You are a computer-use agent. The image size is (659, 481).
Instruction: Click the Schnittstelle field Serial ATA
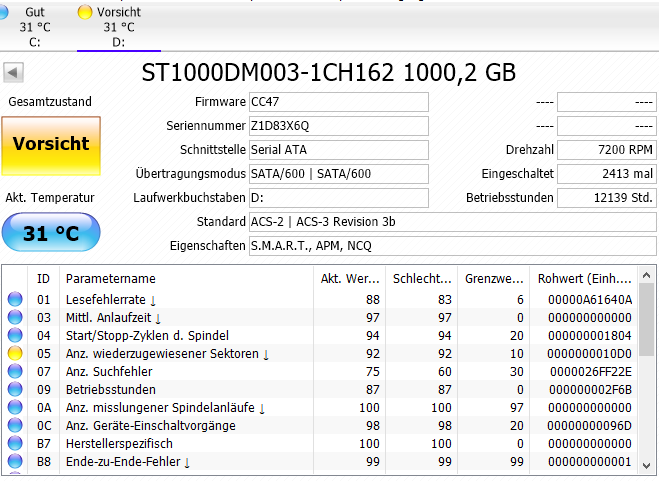point(339,150)
